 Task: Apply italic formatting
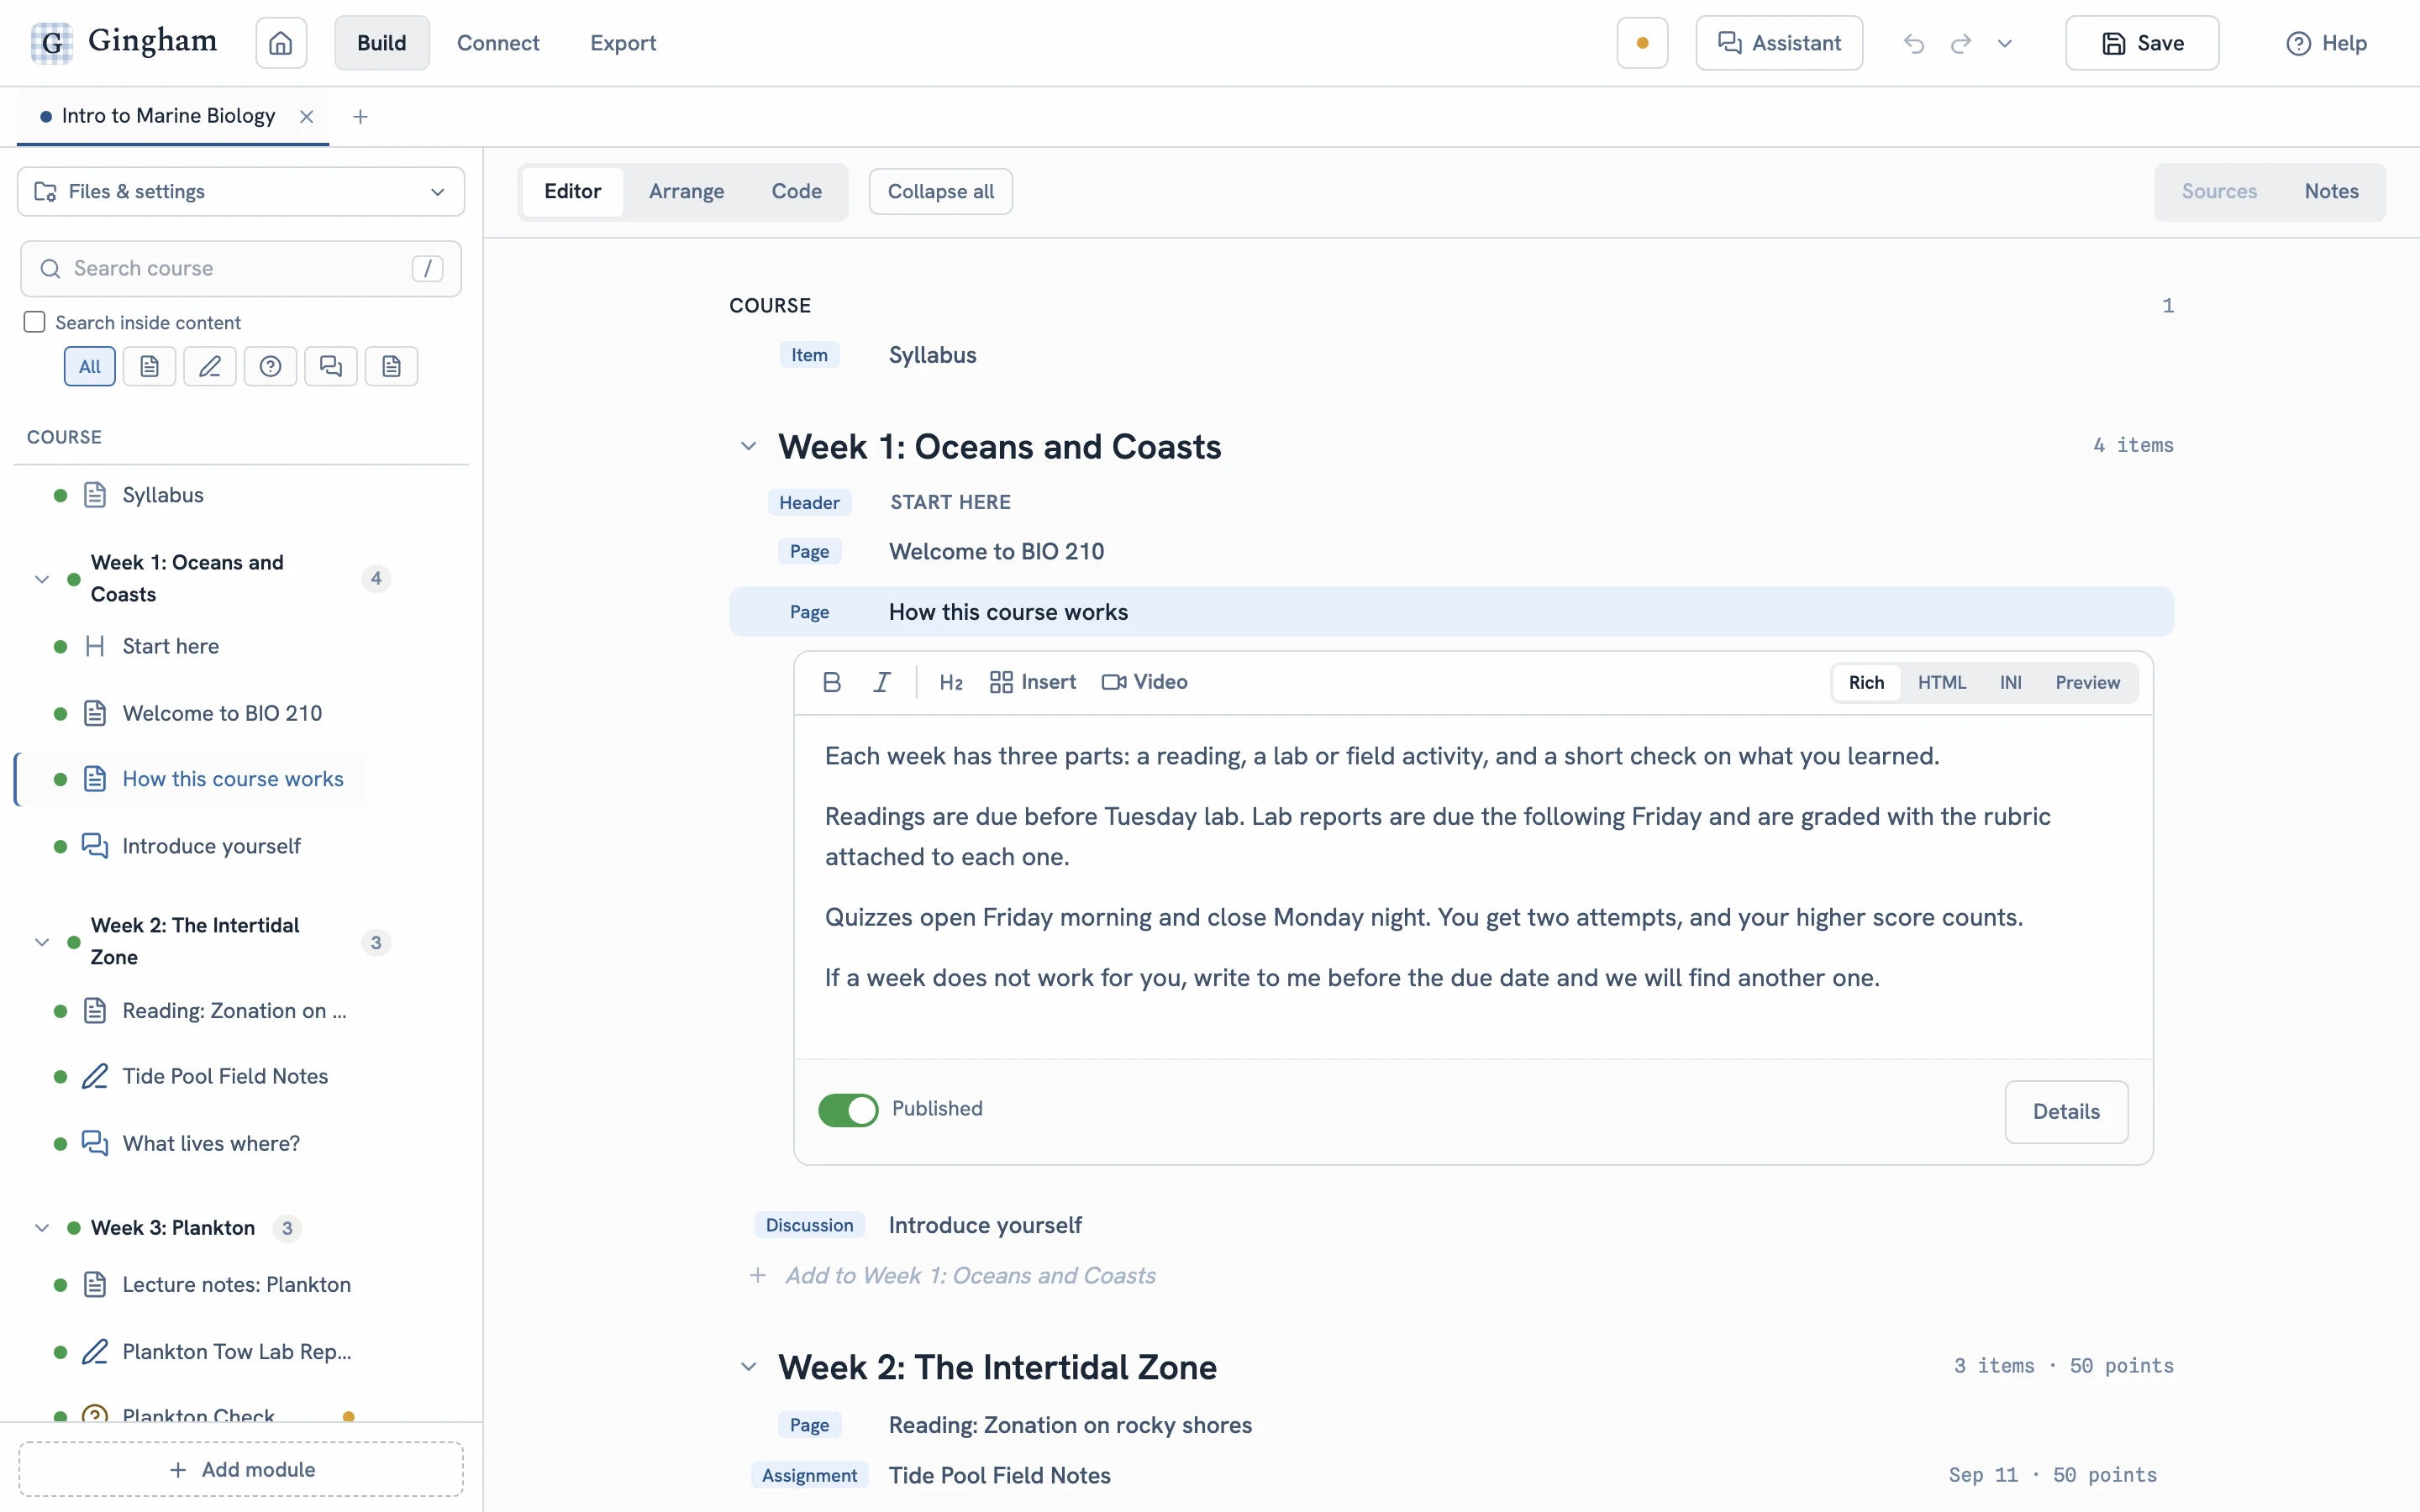881,682
